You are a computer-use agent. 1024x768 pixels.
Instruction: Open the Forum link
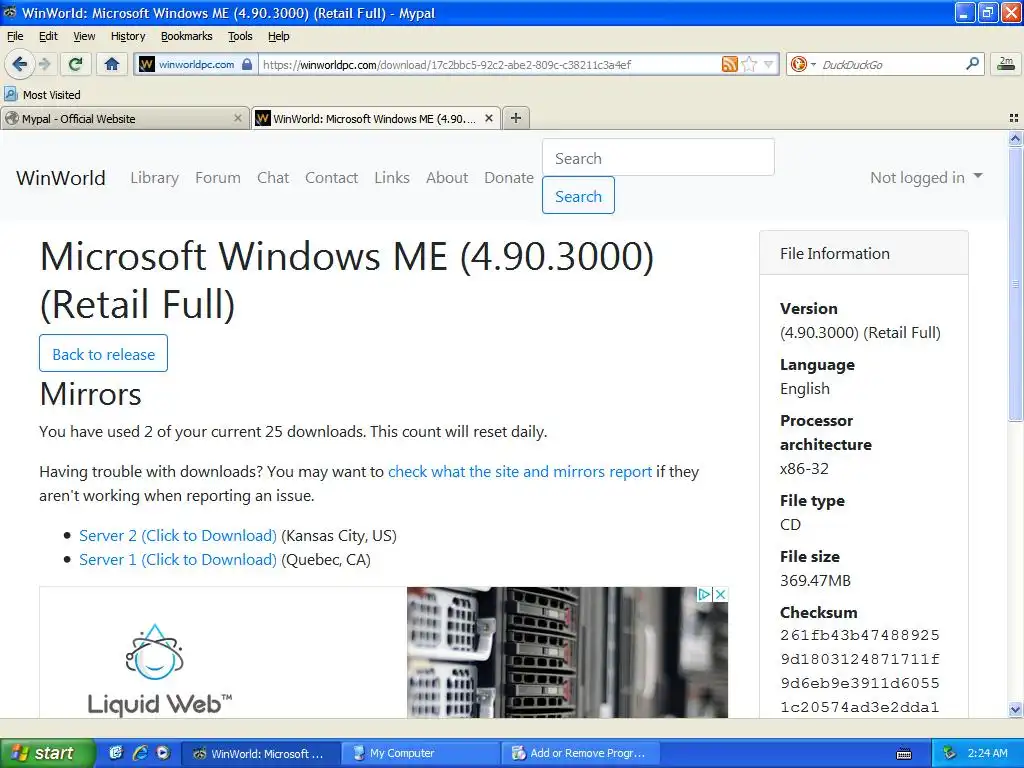(x=217, y=178)
